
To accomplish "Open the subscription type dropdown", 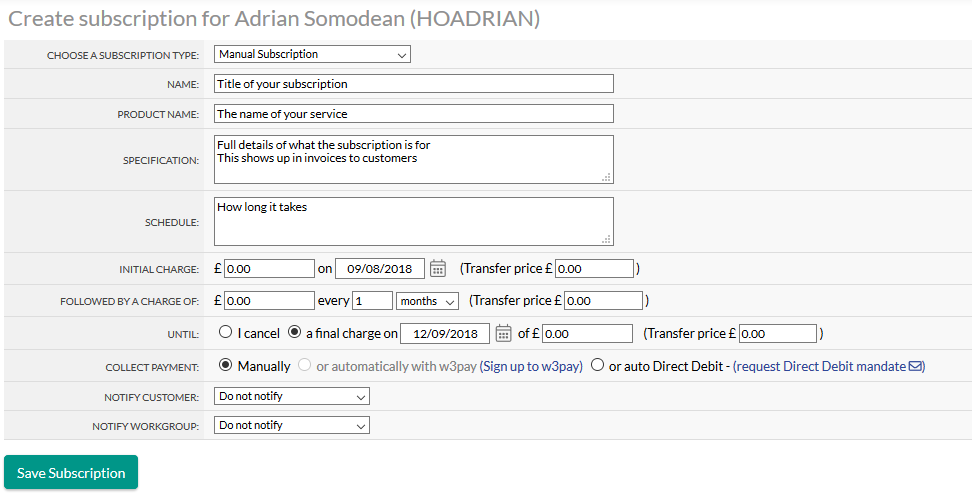I will [312, 54].
